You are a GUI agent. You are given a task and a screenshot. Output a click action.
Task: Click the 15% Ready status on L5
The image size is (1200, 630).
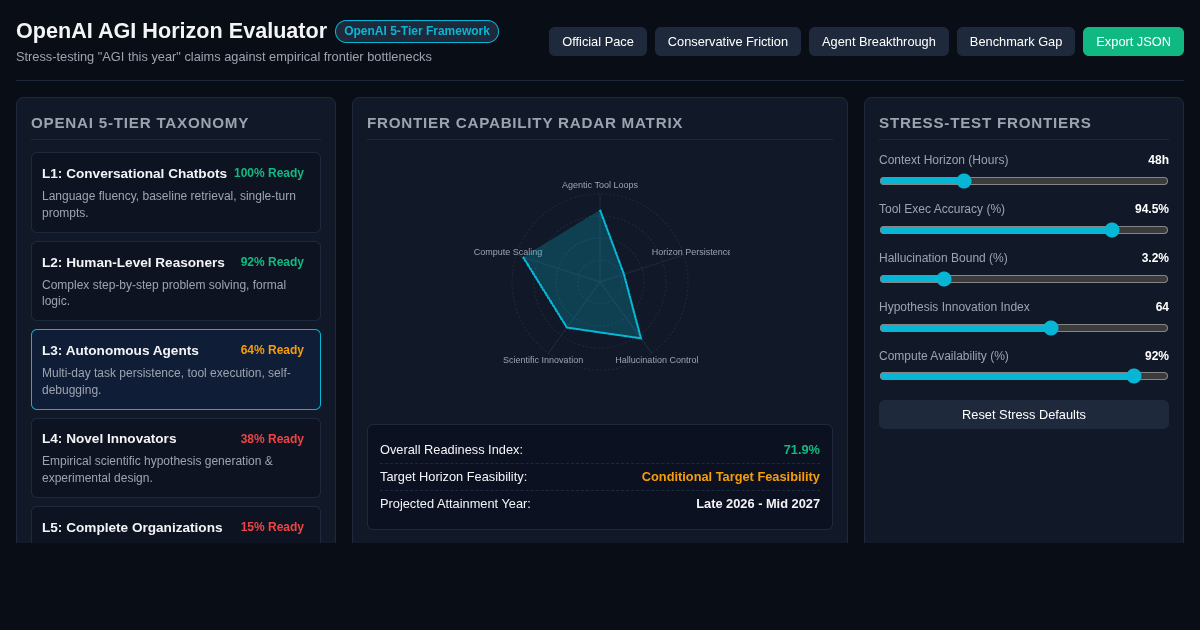272,527
